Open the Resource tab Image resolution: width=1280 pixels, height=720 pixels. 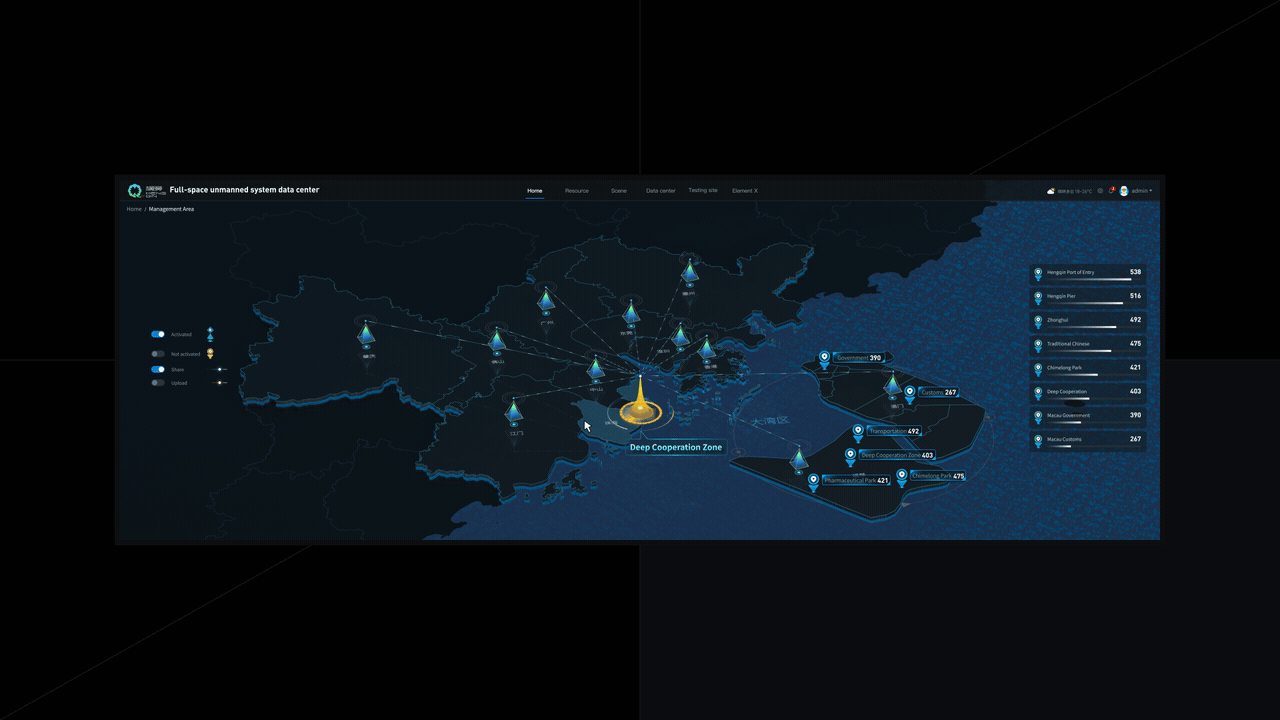[577, 190]
